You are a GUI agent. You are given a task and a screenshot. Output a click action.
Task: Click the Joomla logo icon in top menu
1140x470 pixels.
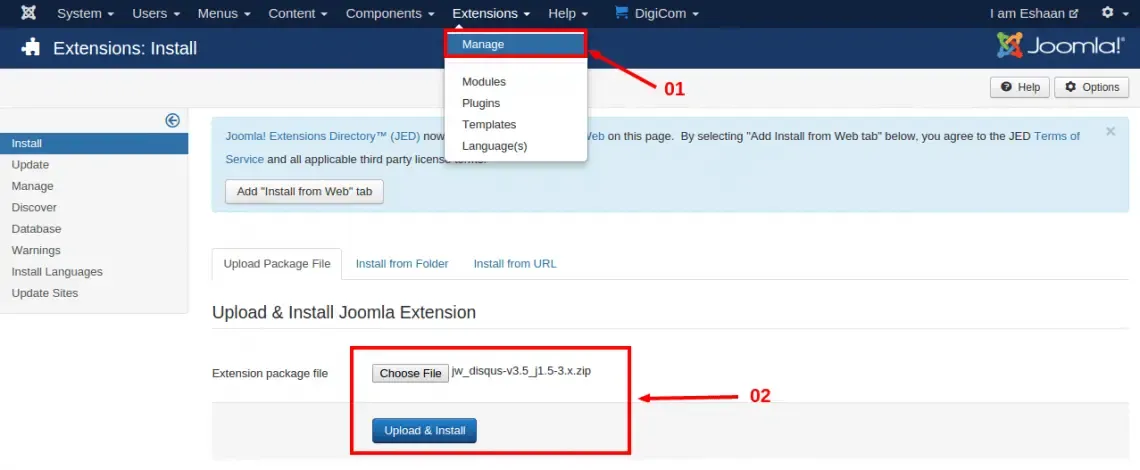click(28, 13)
